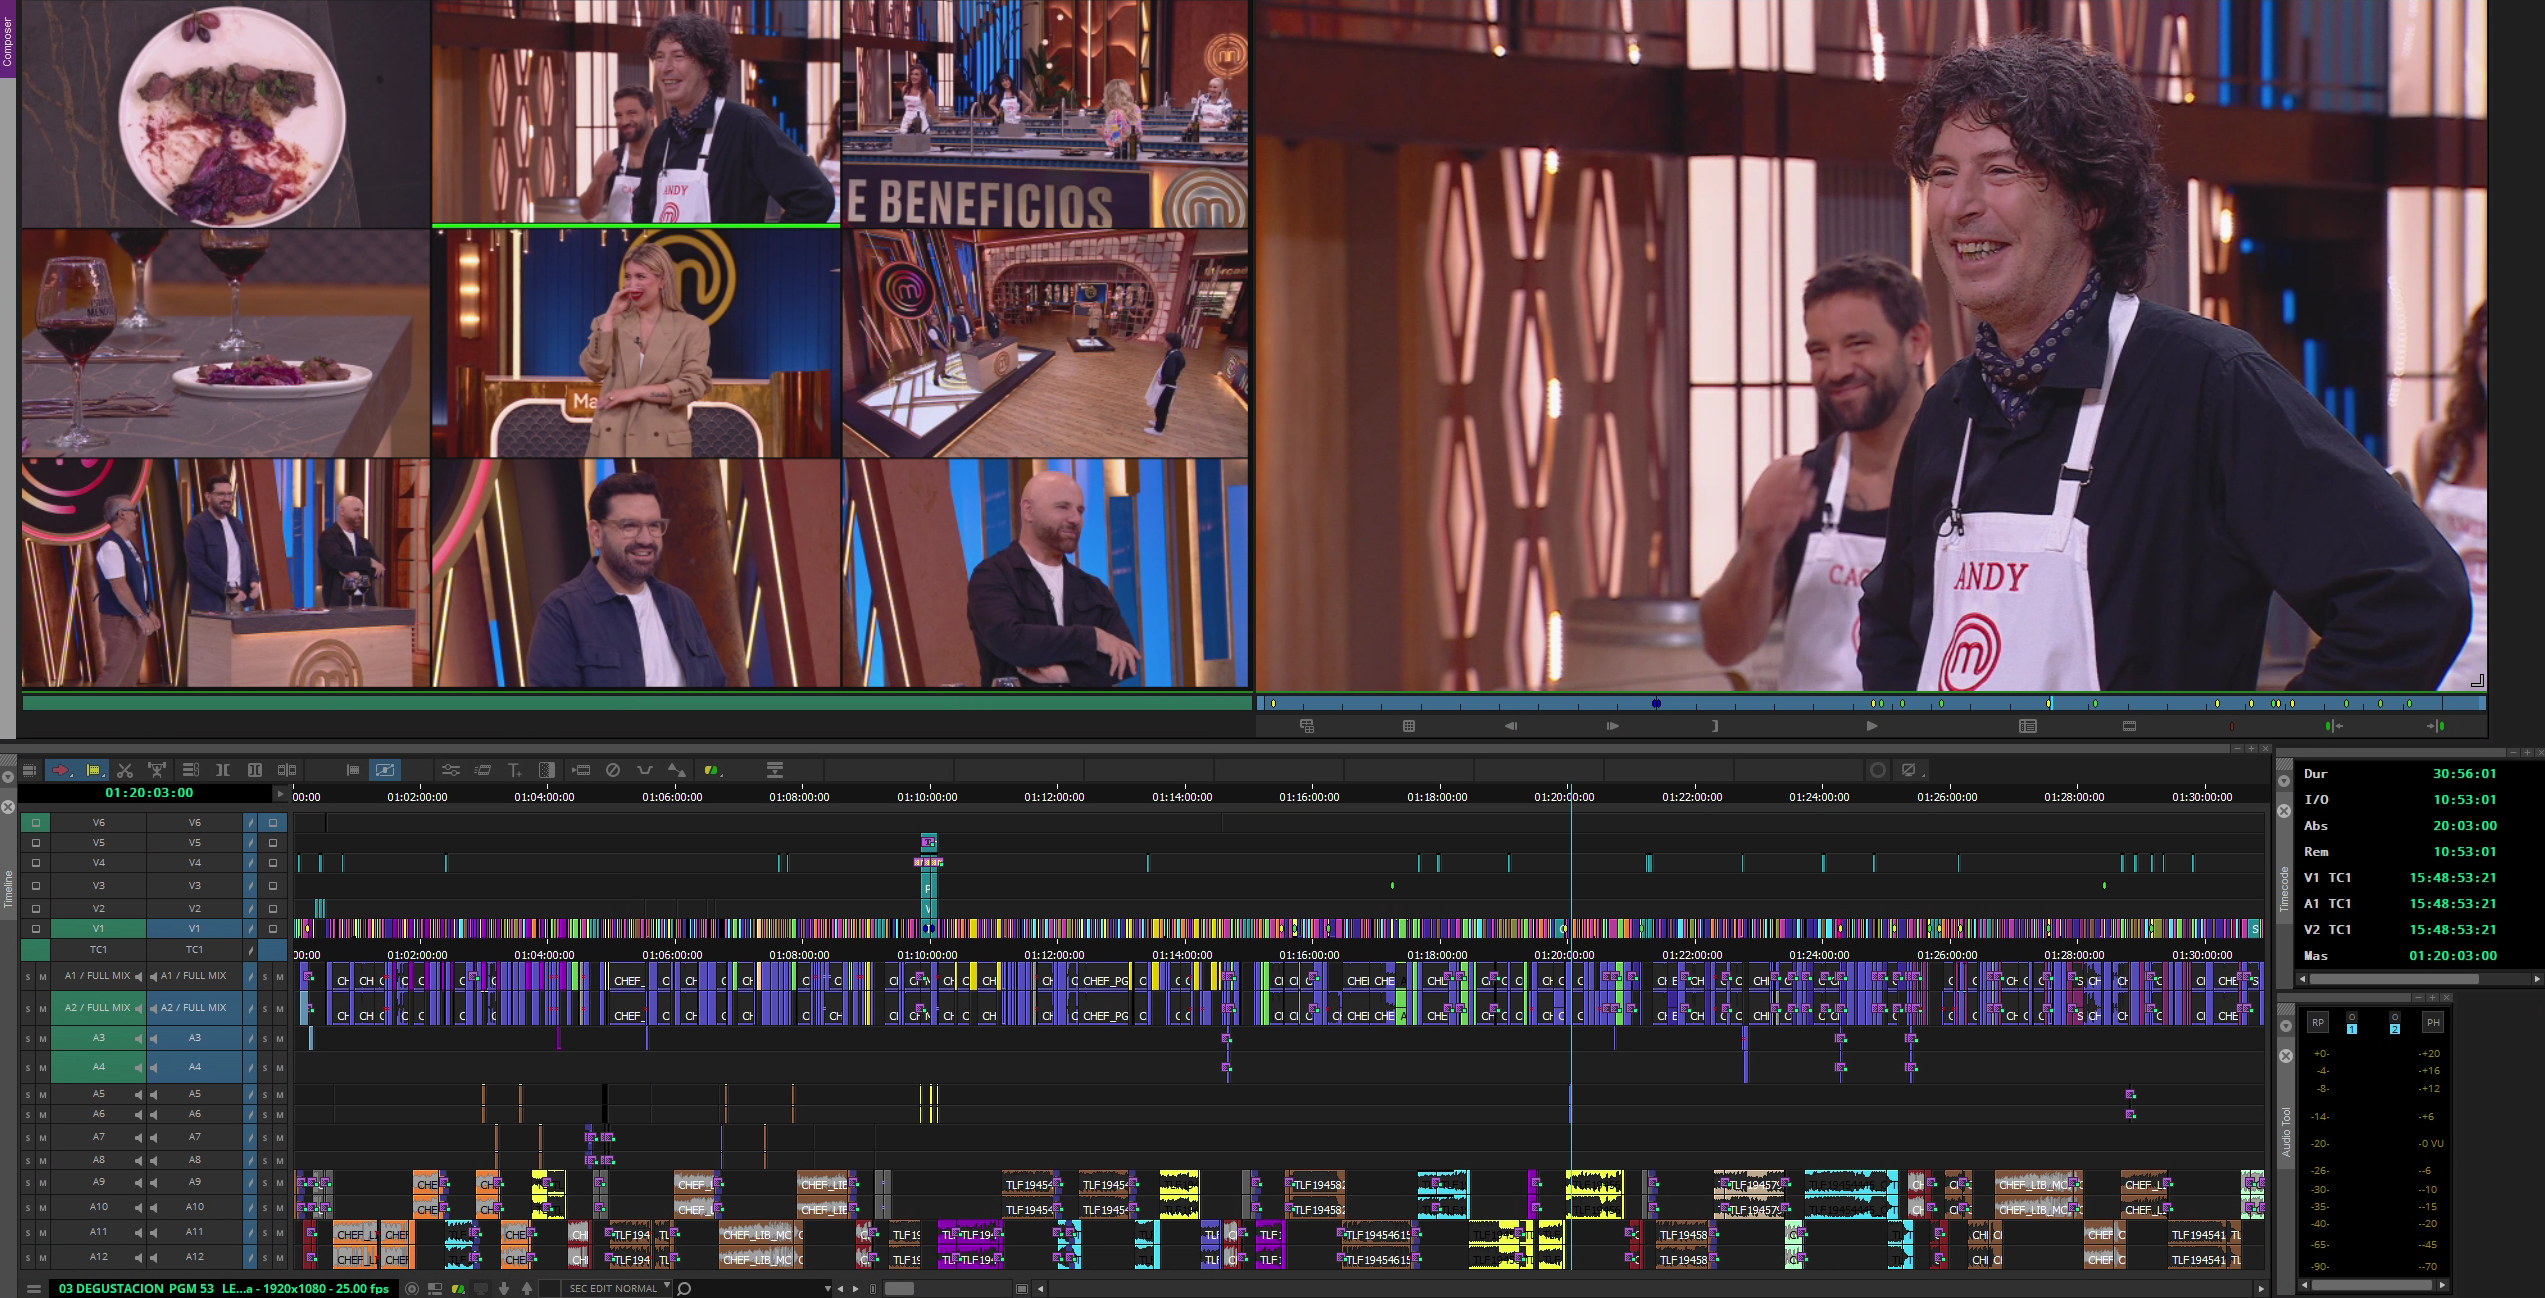Screen dimensions: 2545x1298
Task: Click the record circle icon in status bar
Action: coord(412,1288)
